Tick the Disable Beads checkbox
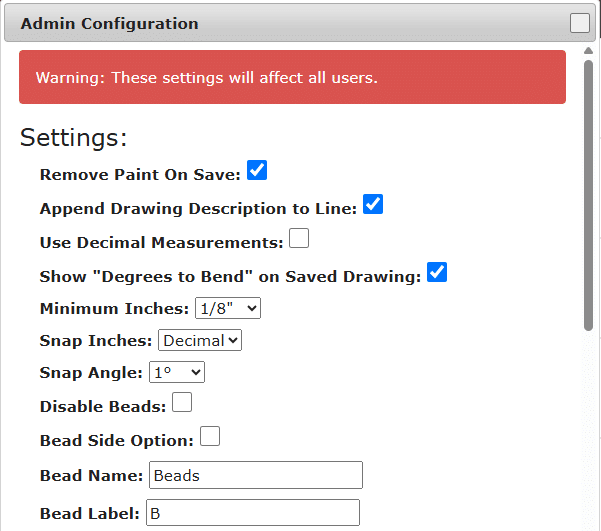This screenshot has height=531, width=601. [x=182, y=403]
